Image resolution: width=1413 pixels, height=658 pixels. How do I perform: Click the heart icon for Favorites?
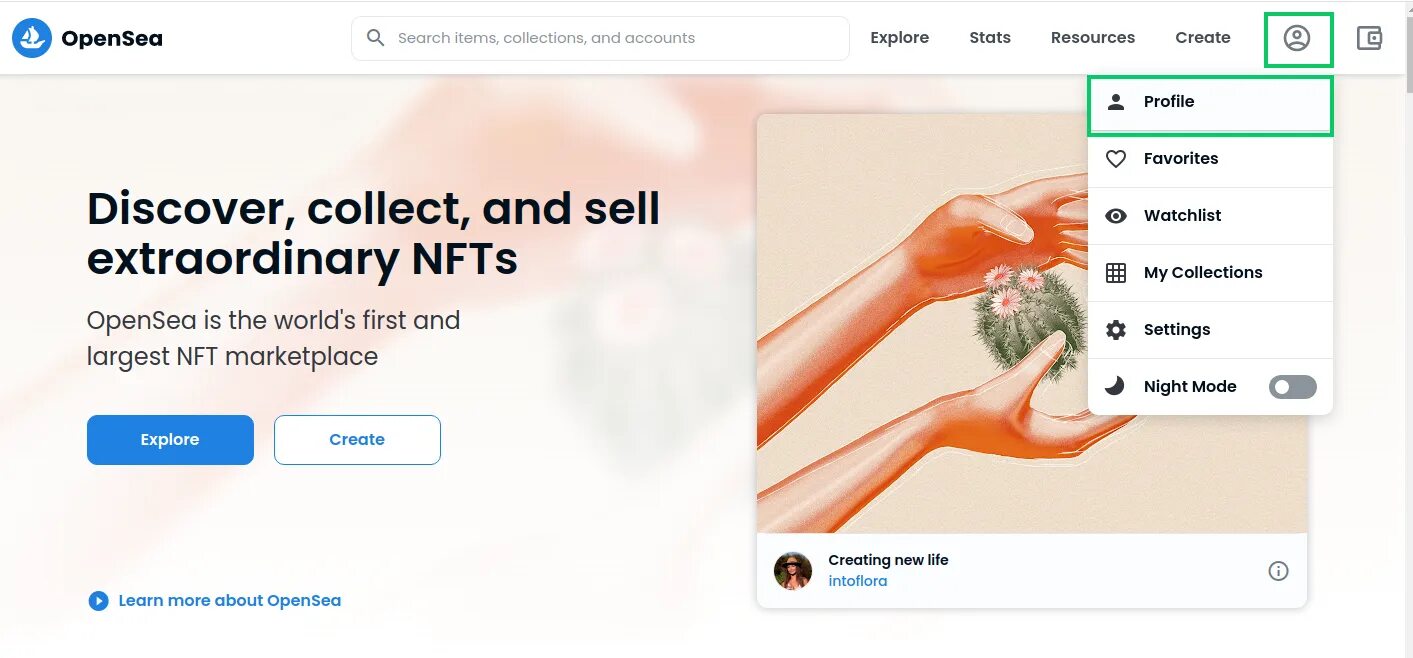pos(1116,159)
